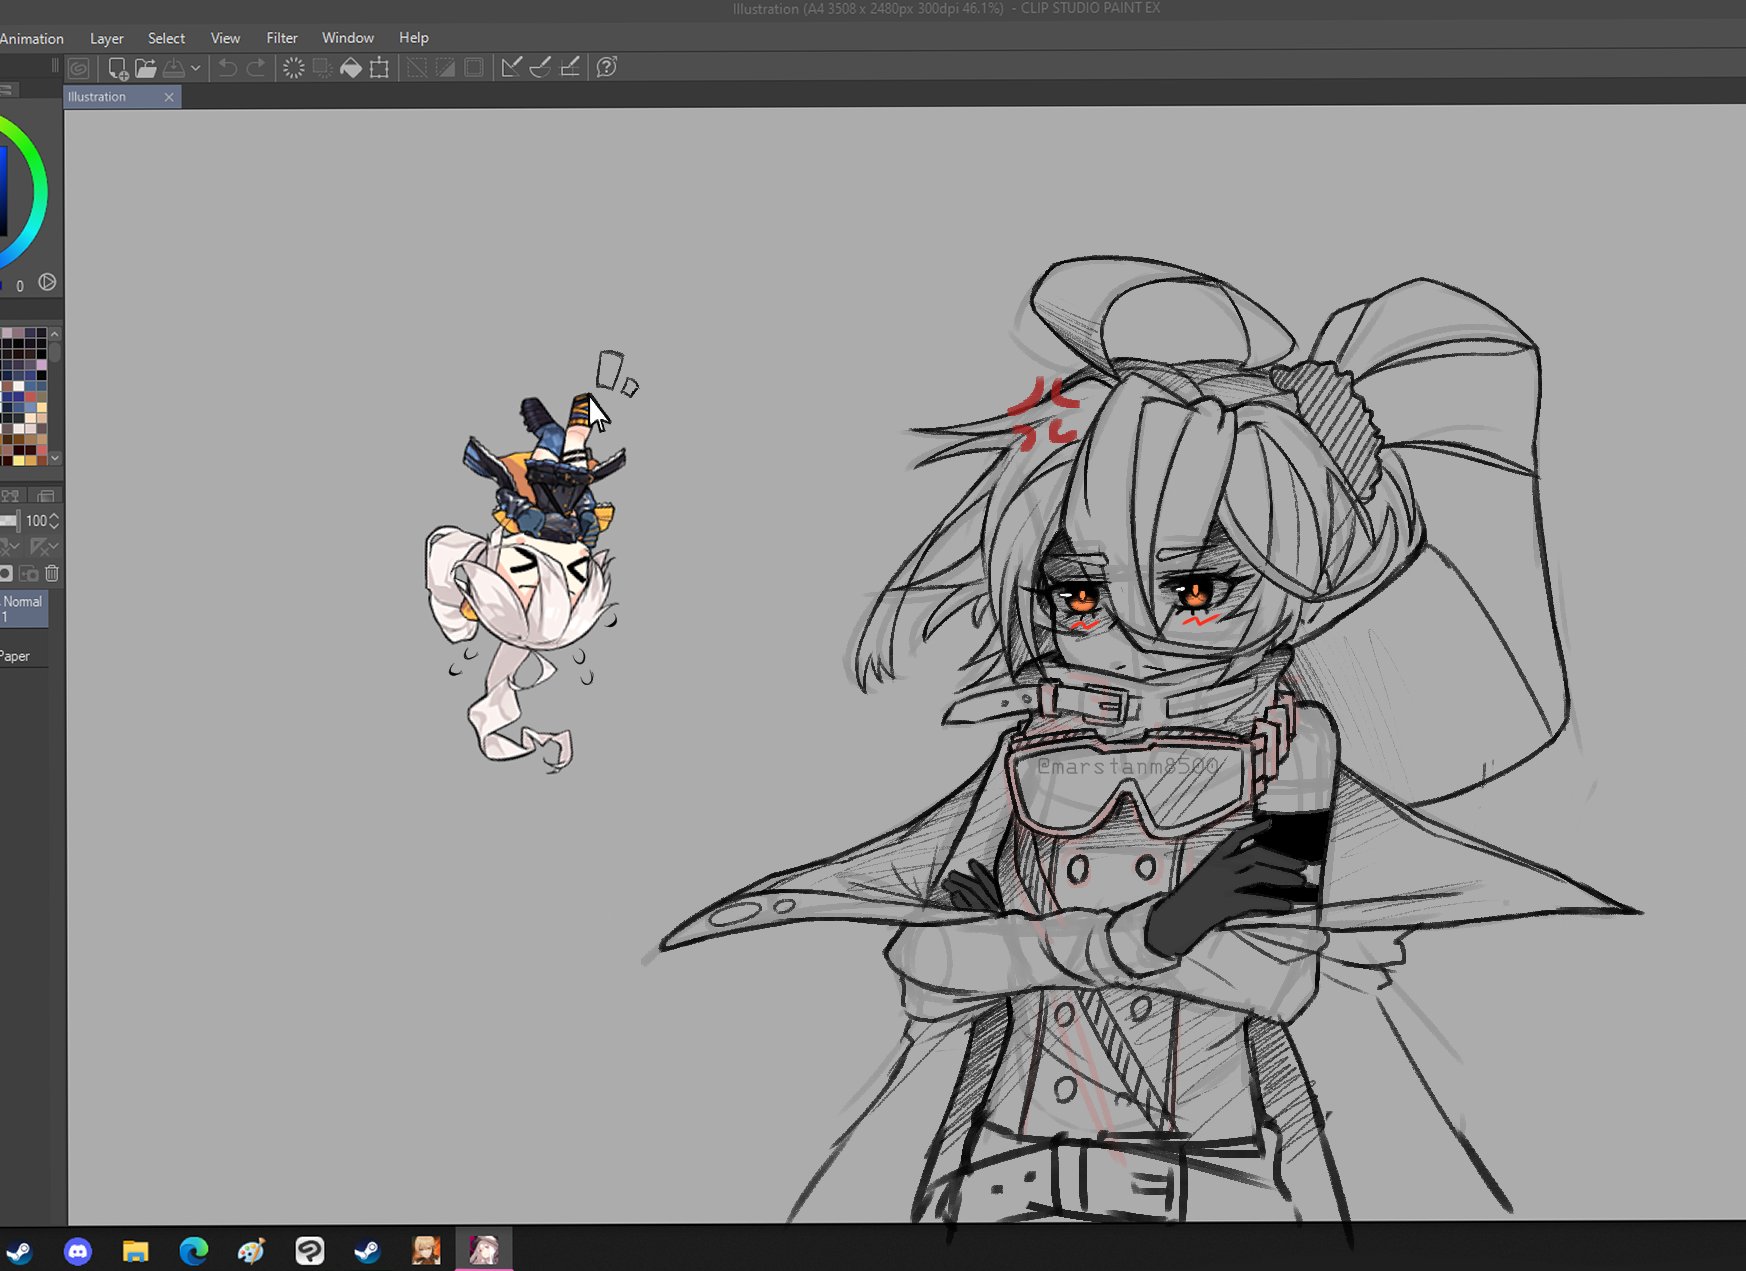Open Discord from the taskbar

tap(77, 1251)
